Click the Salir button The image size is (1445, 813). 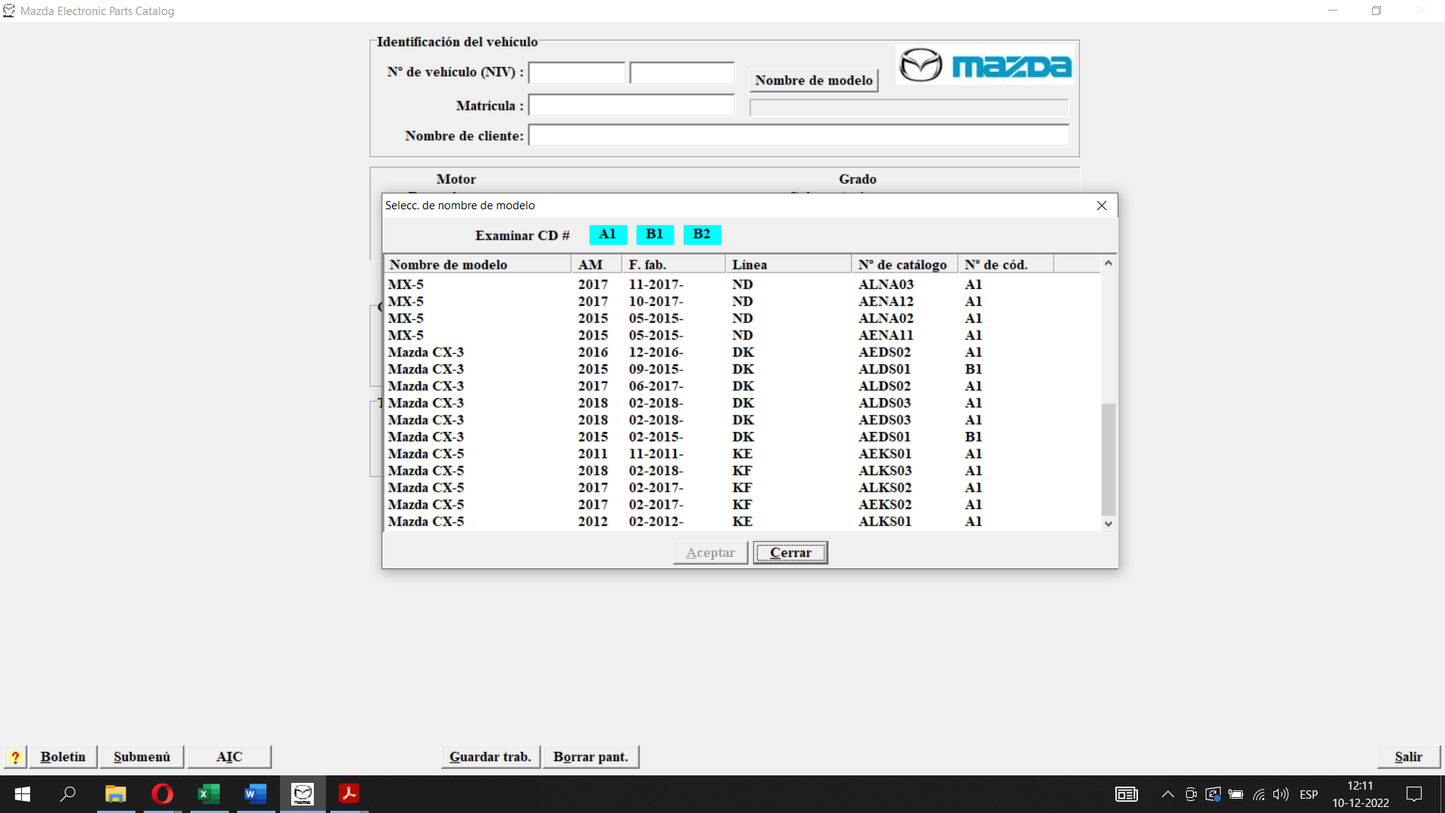(1408, 757)
